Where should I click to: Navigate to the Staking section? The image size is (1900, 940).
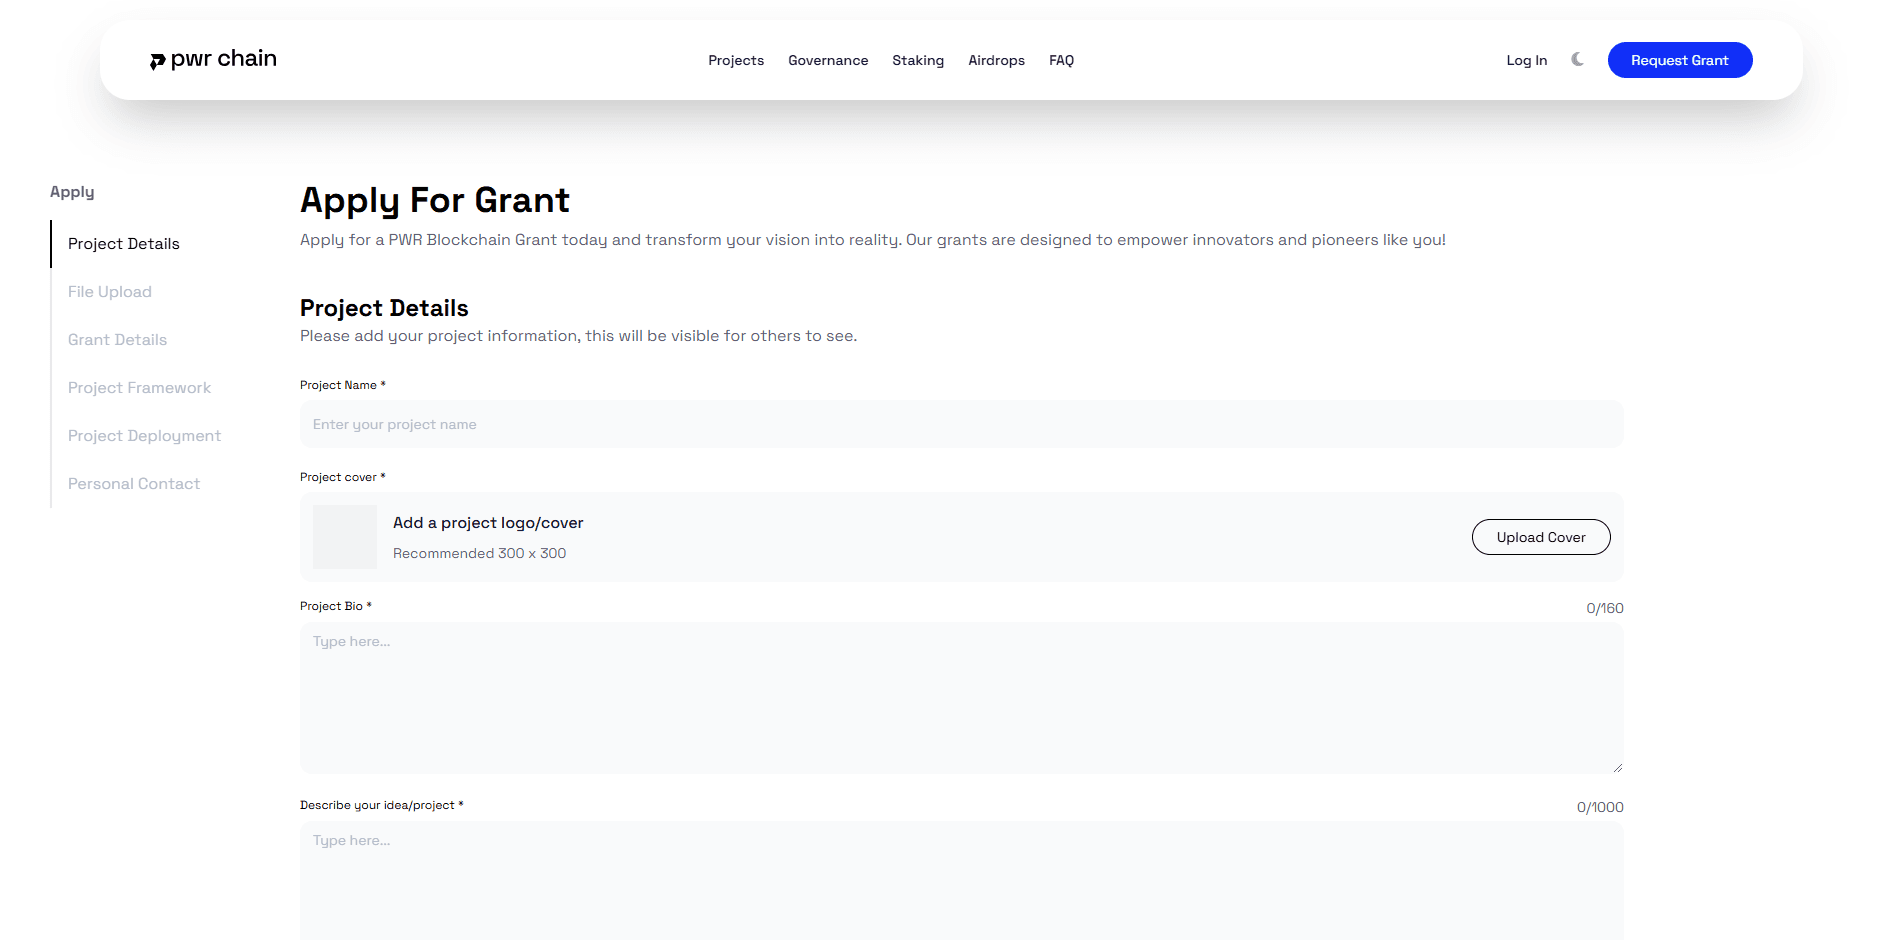click(918, 60)
